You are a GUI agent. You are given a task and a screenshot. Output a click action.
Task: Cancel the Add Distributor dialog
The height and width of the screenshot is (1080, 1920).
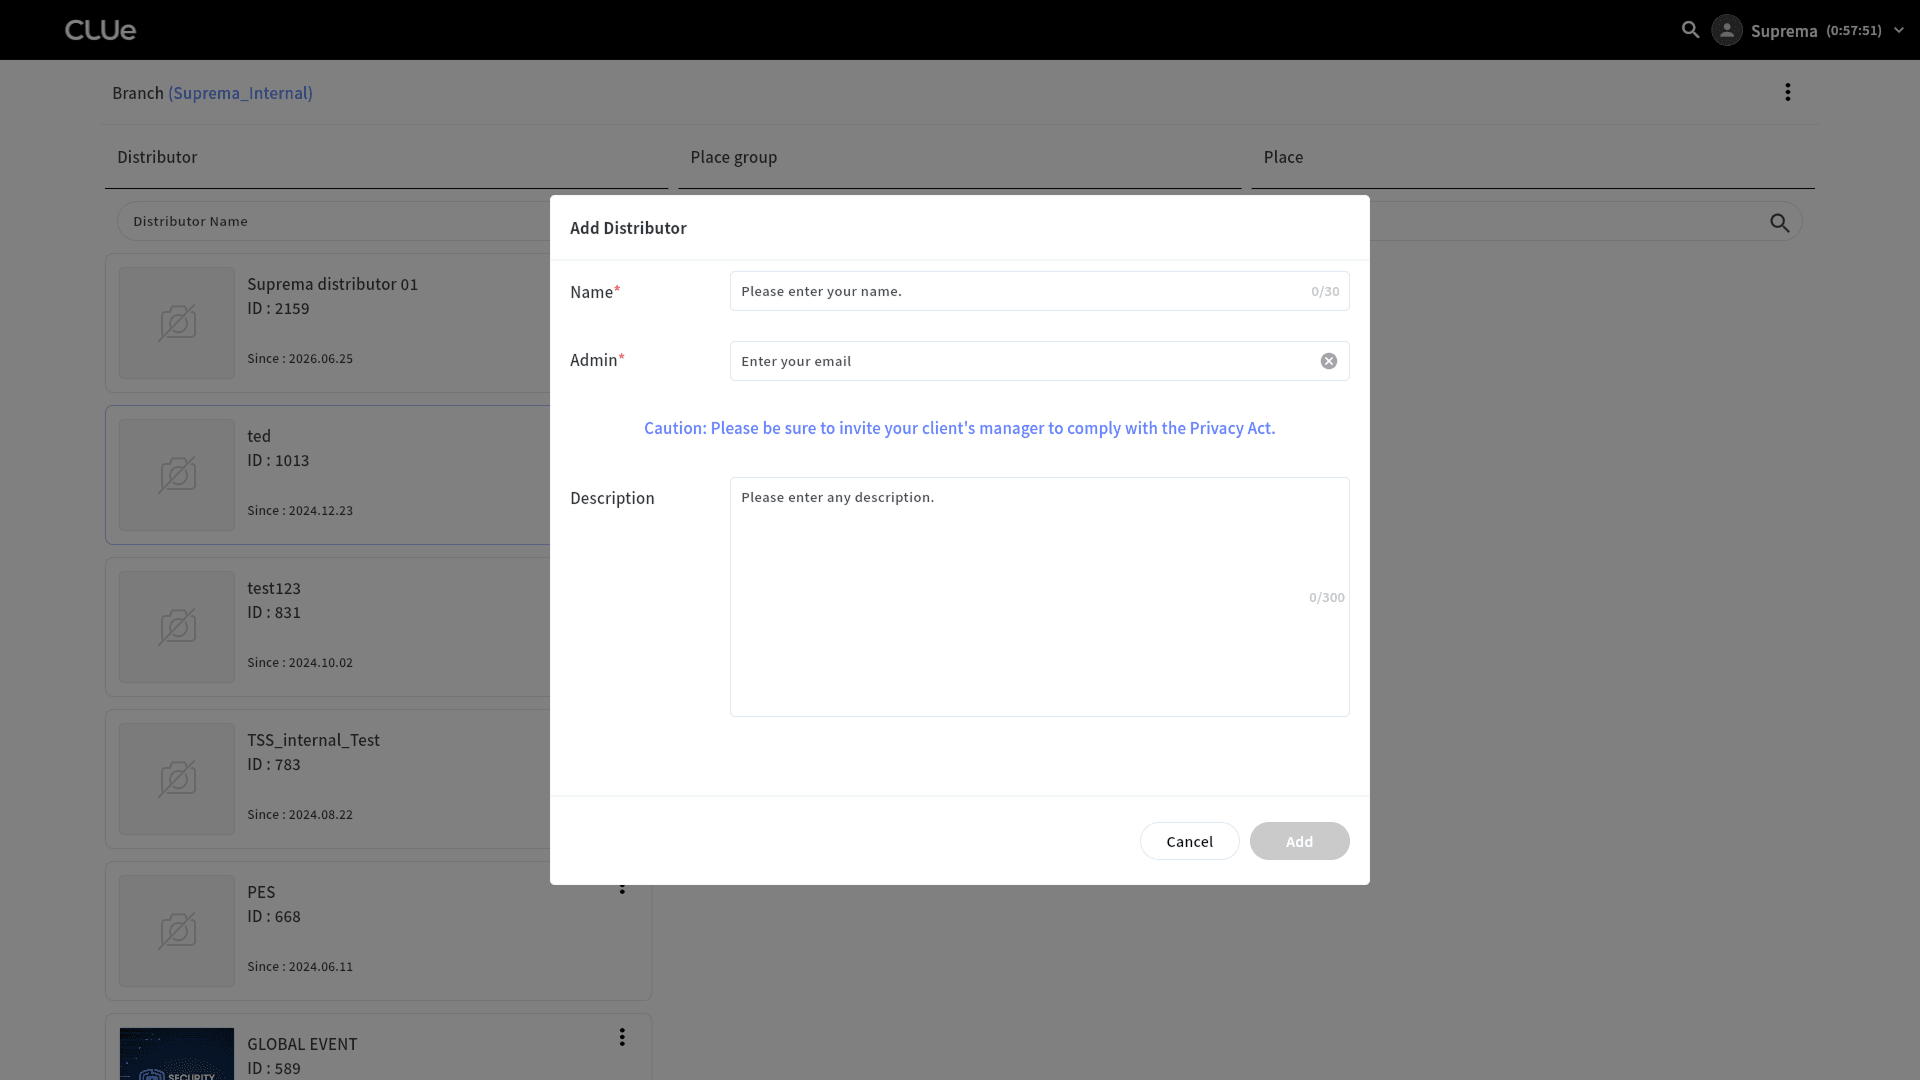[x=1189, y=841]
